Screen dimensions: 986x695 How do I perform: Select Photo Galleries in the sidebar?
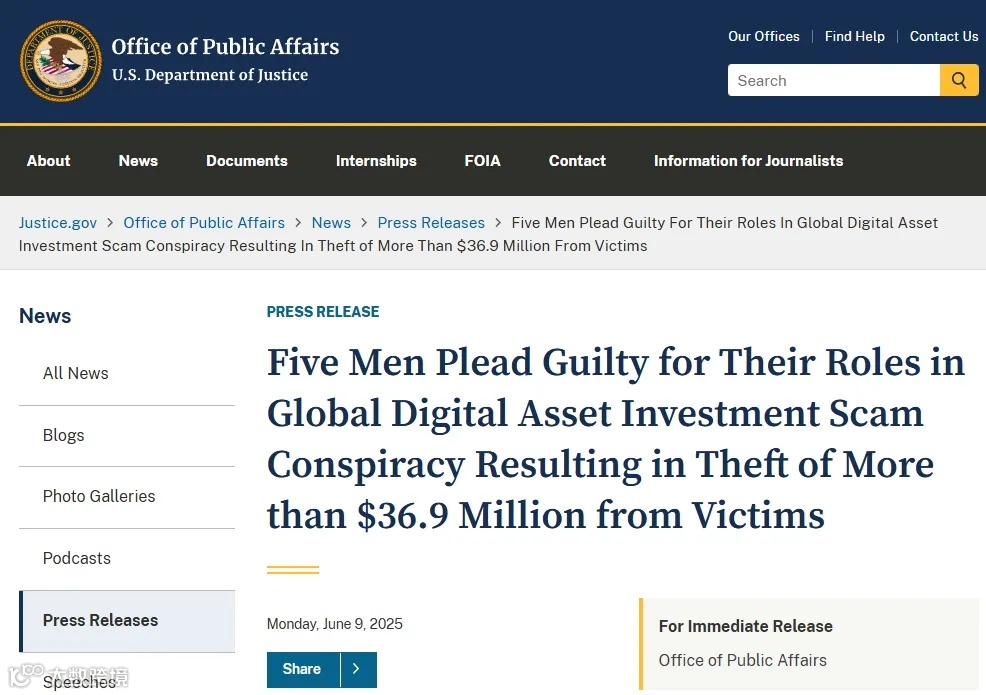(x=99, y=497)
